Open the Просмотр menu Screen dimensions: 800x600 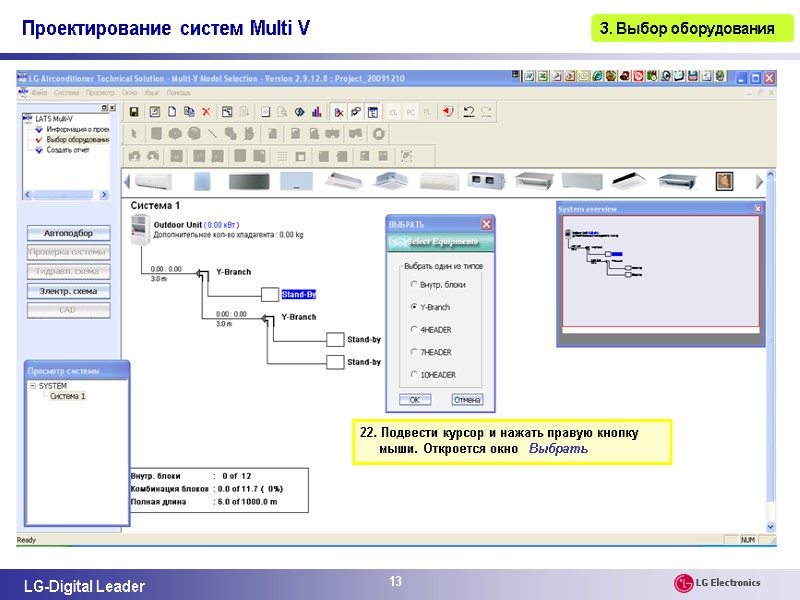(100, 93)
